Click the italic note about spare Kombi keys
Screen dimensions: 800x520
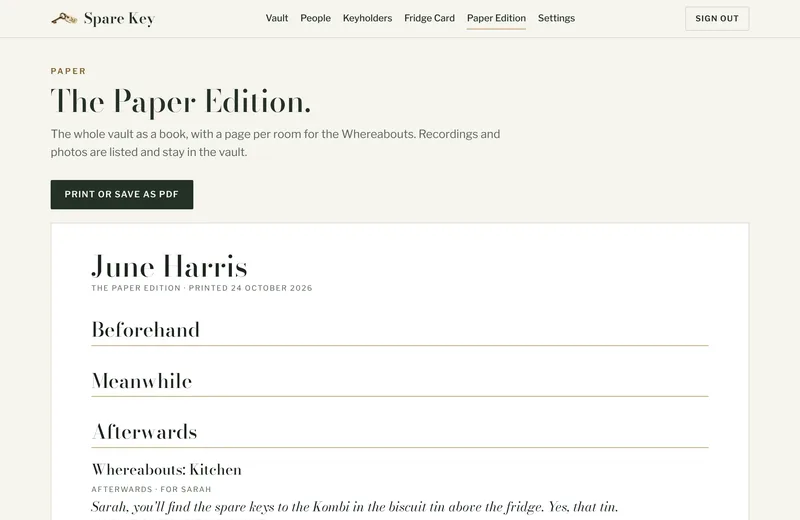tap(355, 507)
